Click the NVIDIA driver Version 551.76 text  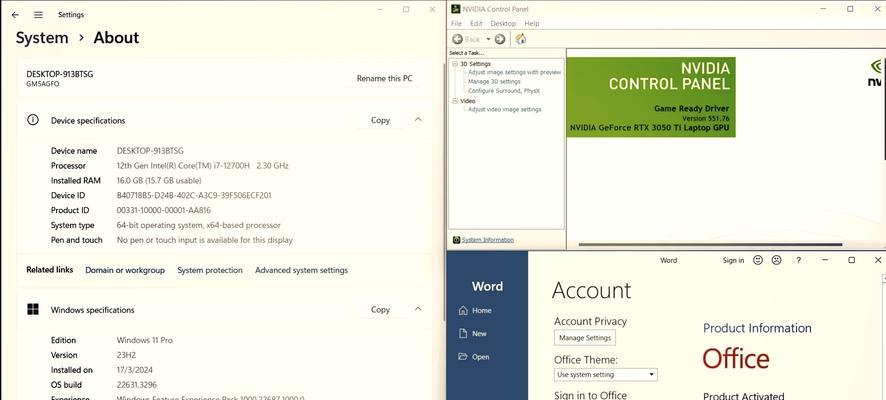706,118
